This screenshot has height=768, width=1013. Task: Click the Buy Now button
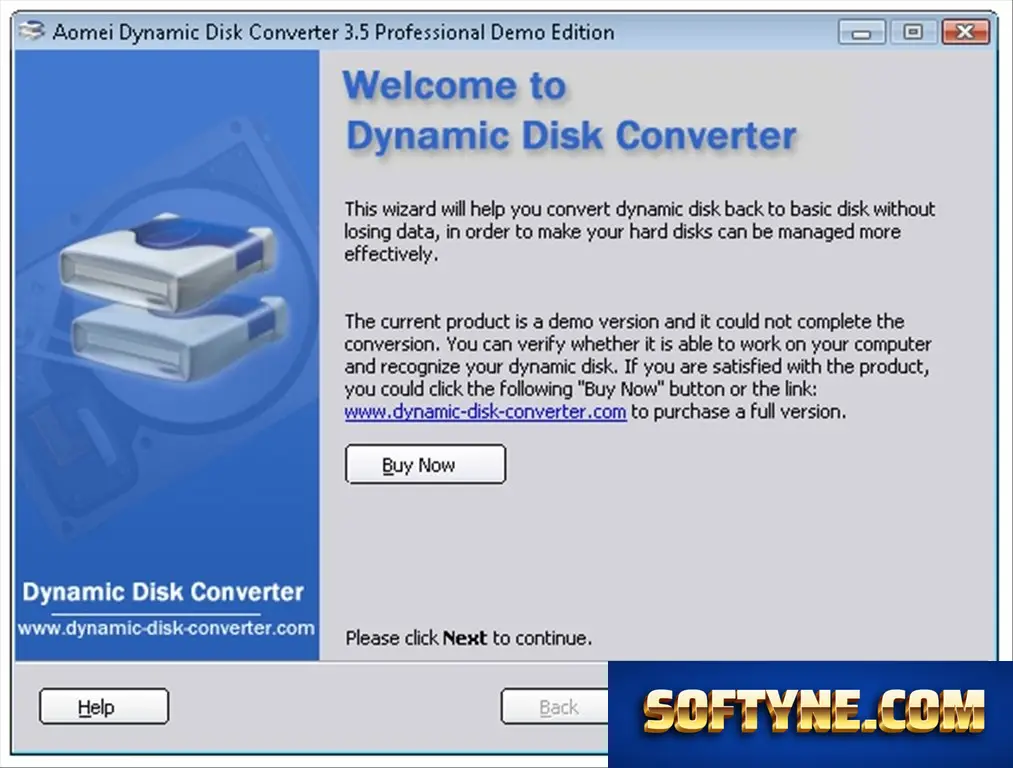coord(425,464)
